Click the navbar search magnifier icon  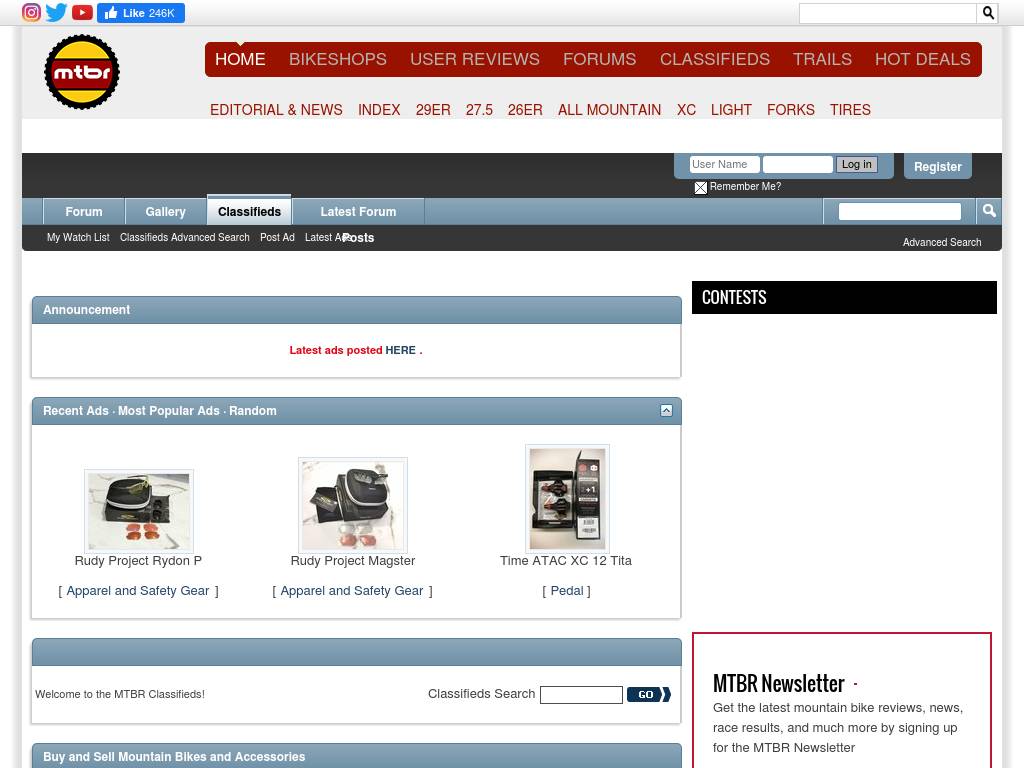pyautogui.click(x=989, y=211)
